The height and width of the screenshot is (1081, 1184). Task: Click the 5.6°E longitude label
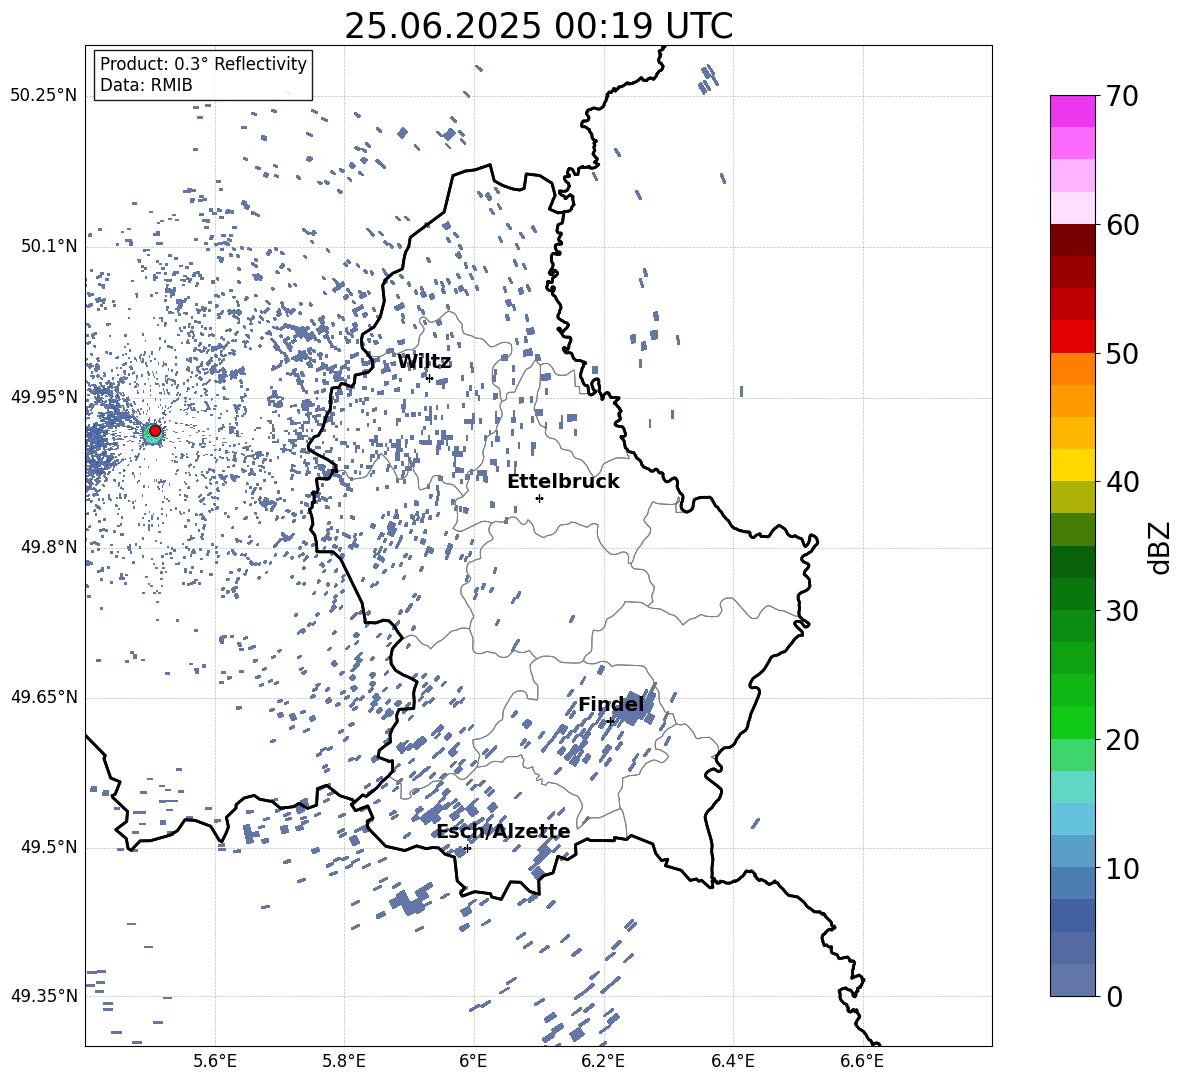click(215, 1061)
